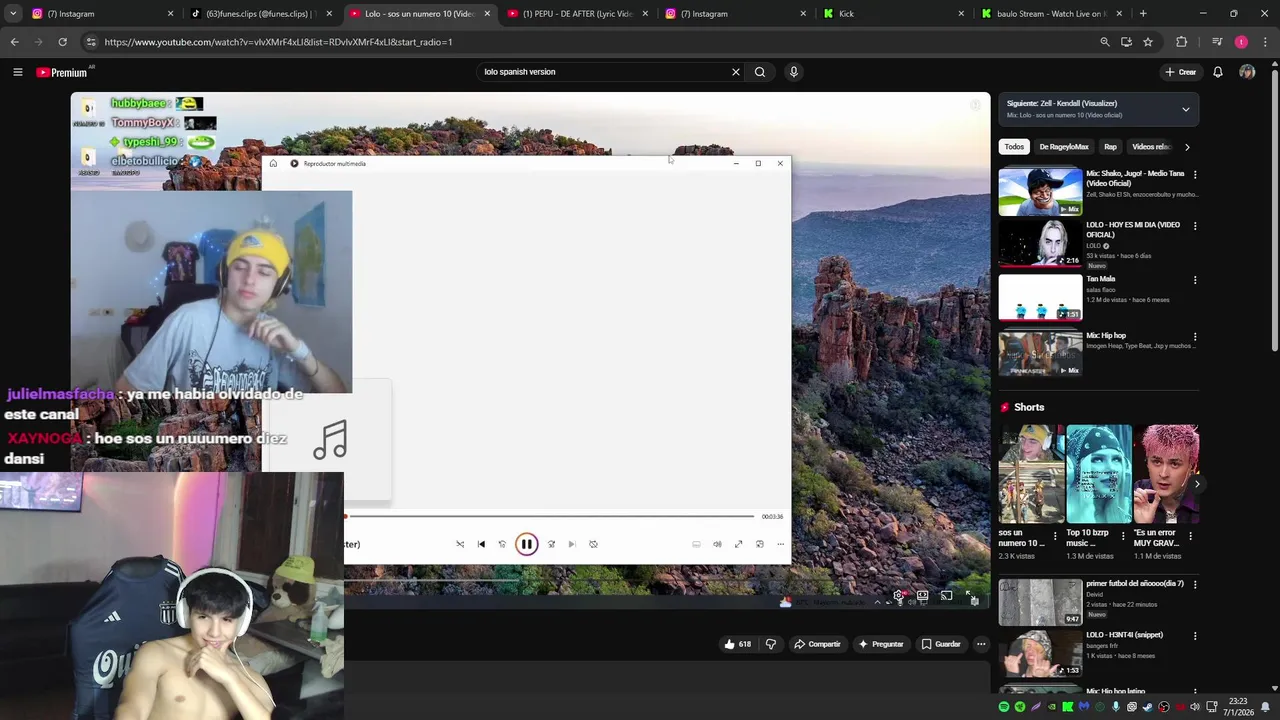
Task: Skip forward 30 seconds in media player
Action: pyautogui.click(x=551, y=544)
